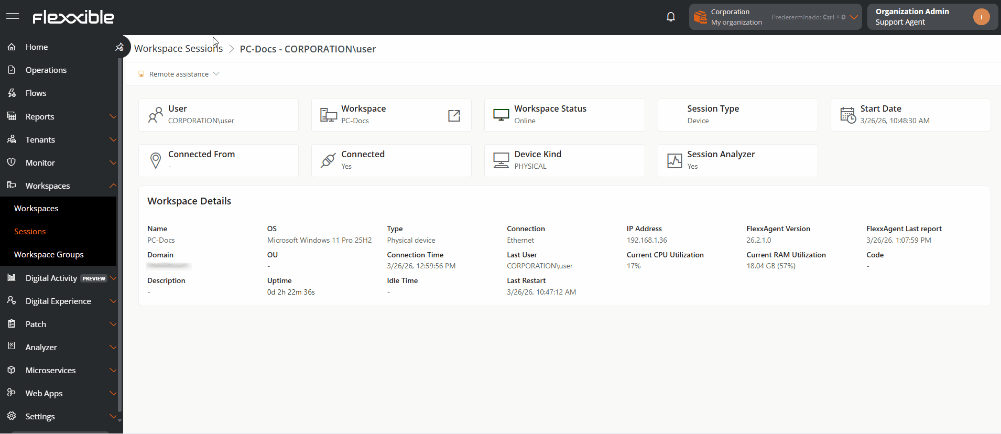
Task: Select Workspace Groups in sidebar
Action: pyautogui.click(x=48, y=255)
